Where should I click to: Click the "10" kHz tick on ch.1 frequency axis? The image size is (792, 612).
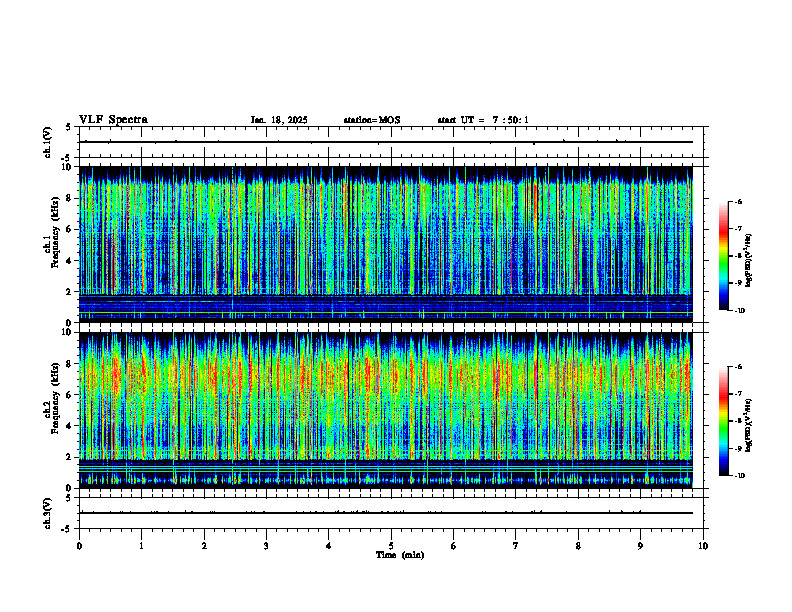68,167
